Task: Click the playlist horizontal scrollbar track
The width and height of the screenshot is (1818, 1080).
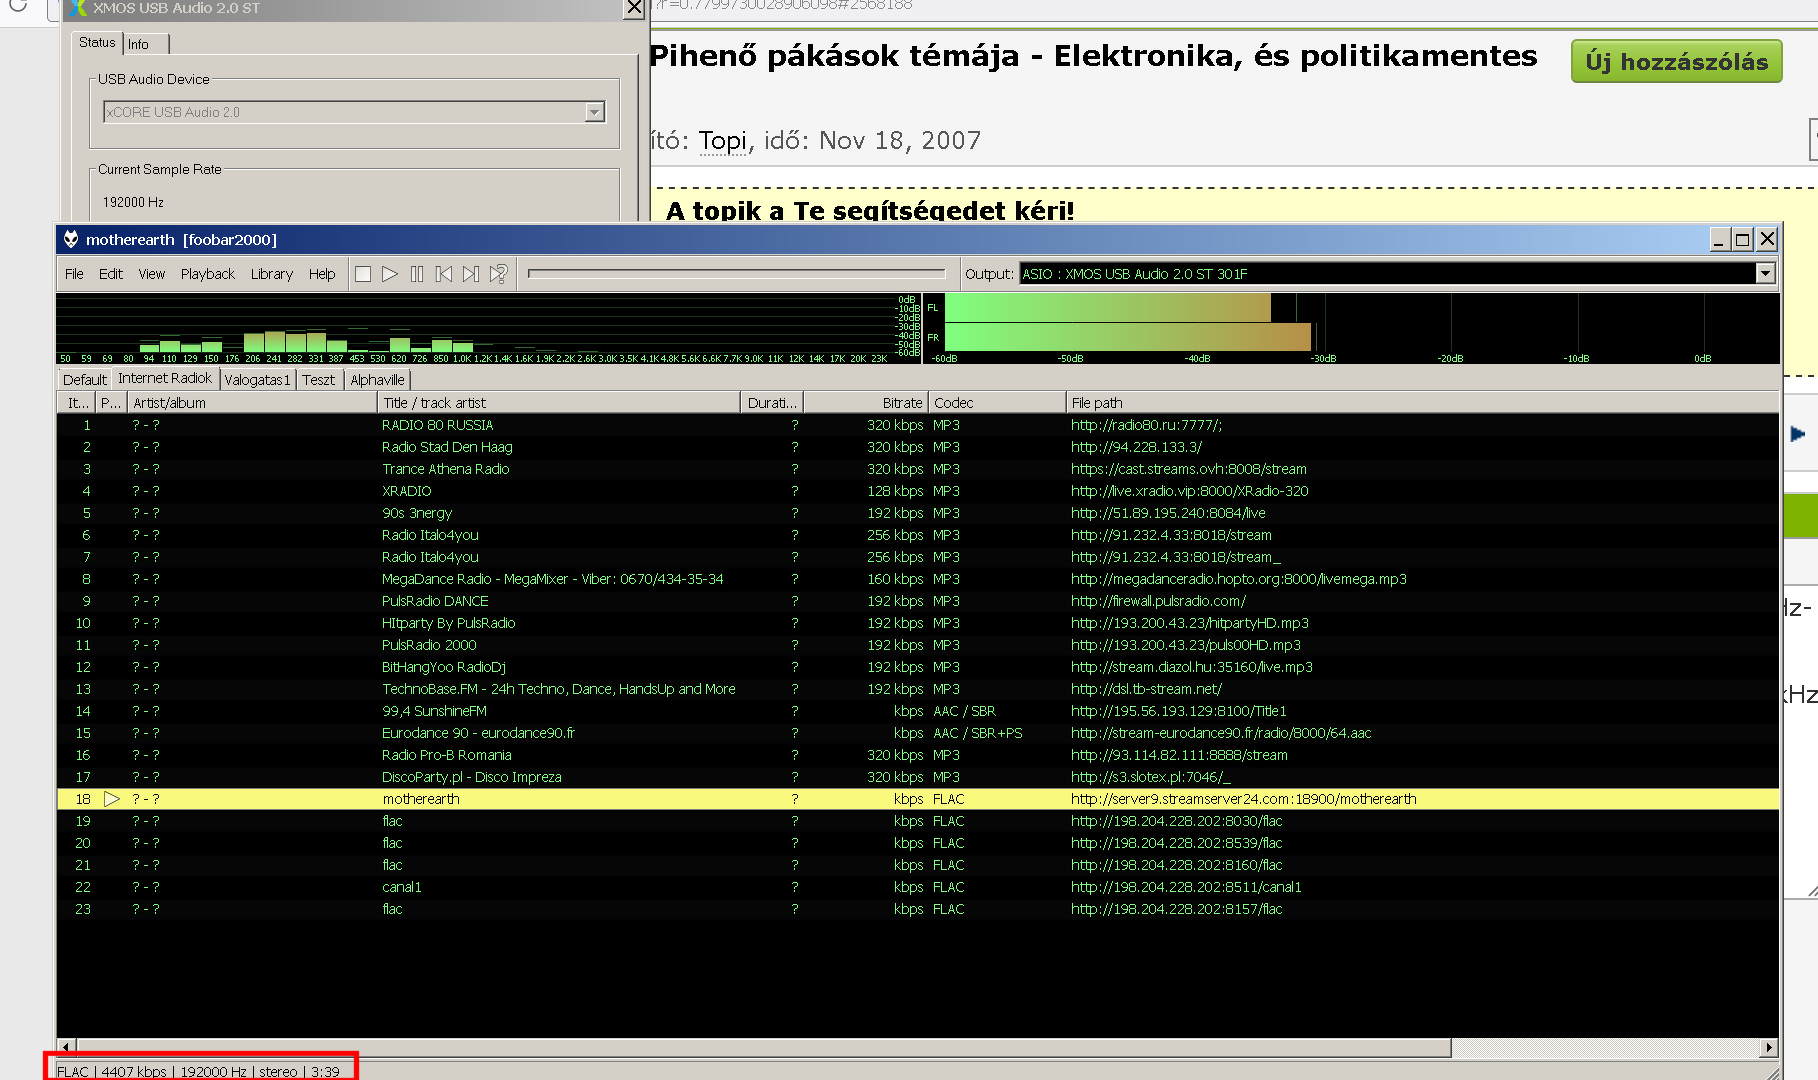Action: [1605, 1048]
